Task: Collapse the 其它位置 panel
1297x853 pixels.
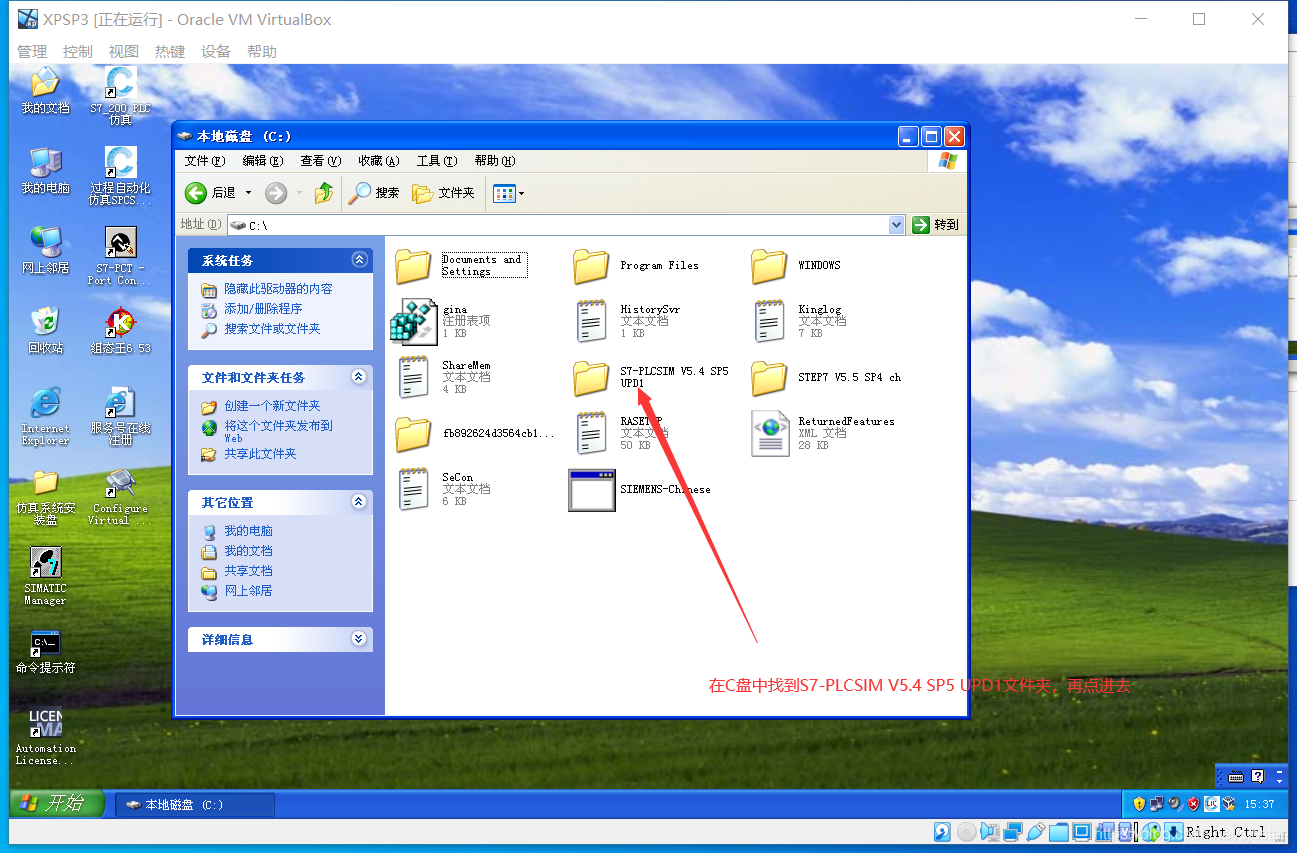Action: 359,502
